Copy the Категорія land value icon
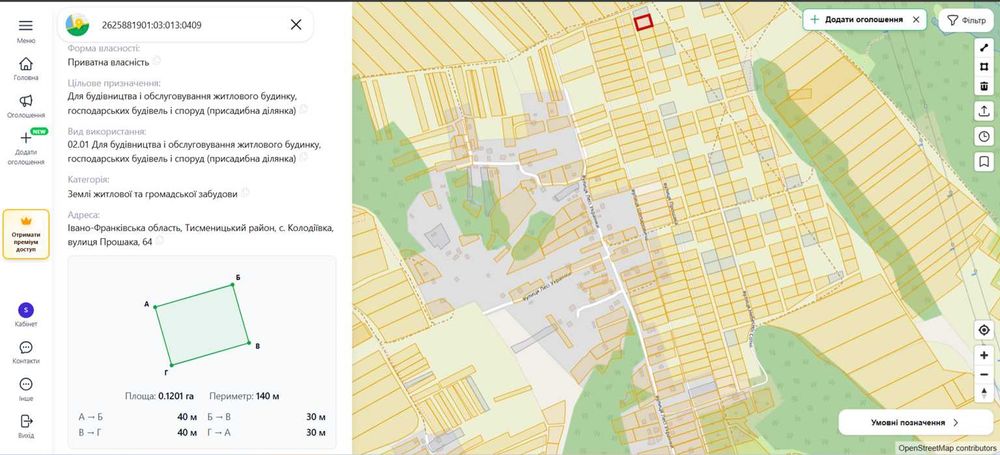Screen dimensions: 1000x455 pos(245,193)
